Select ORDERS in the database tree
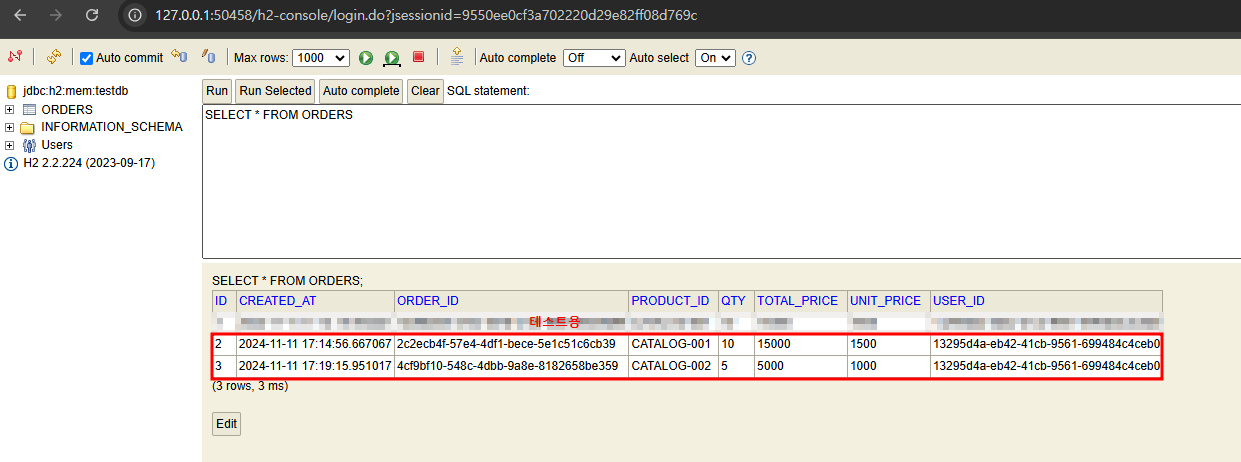 click(67, 109)
